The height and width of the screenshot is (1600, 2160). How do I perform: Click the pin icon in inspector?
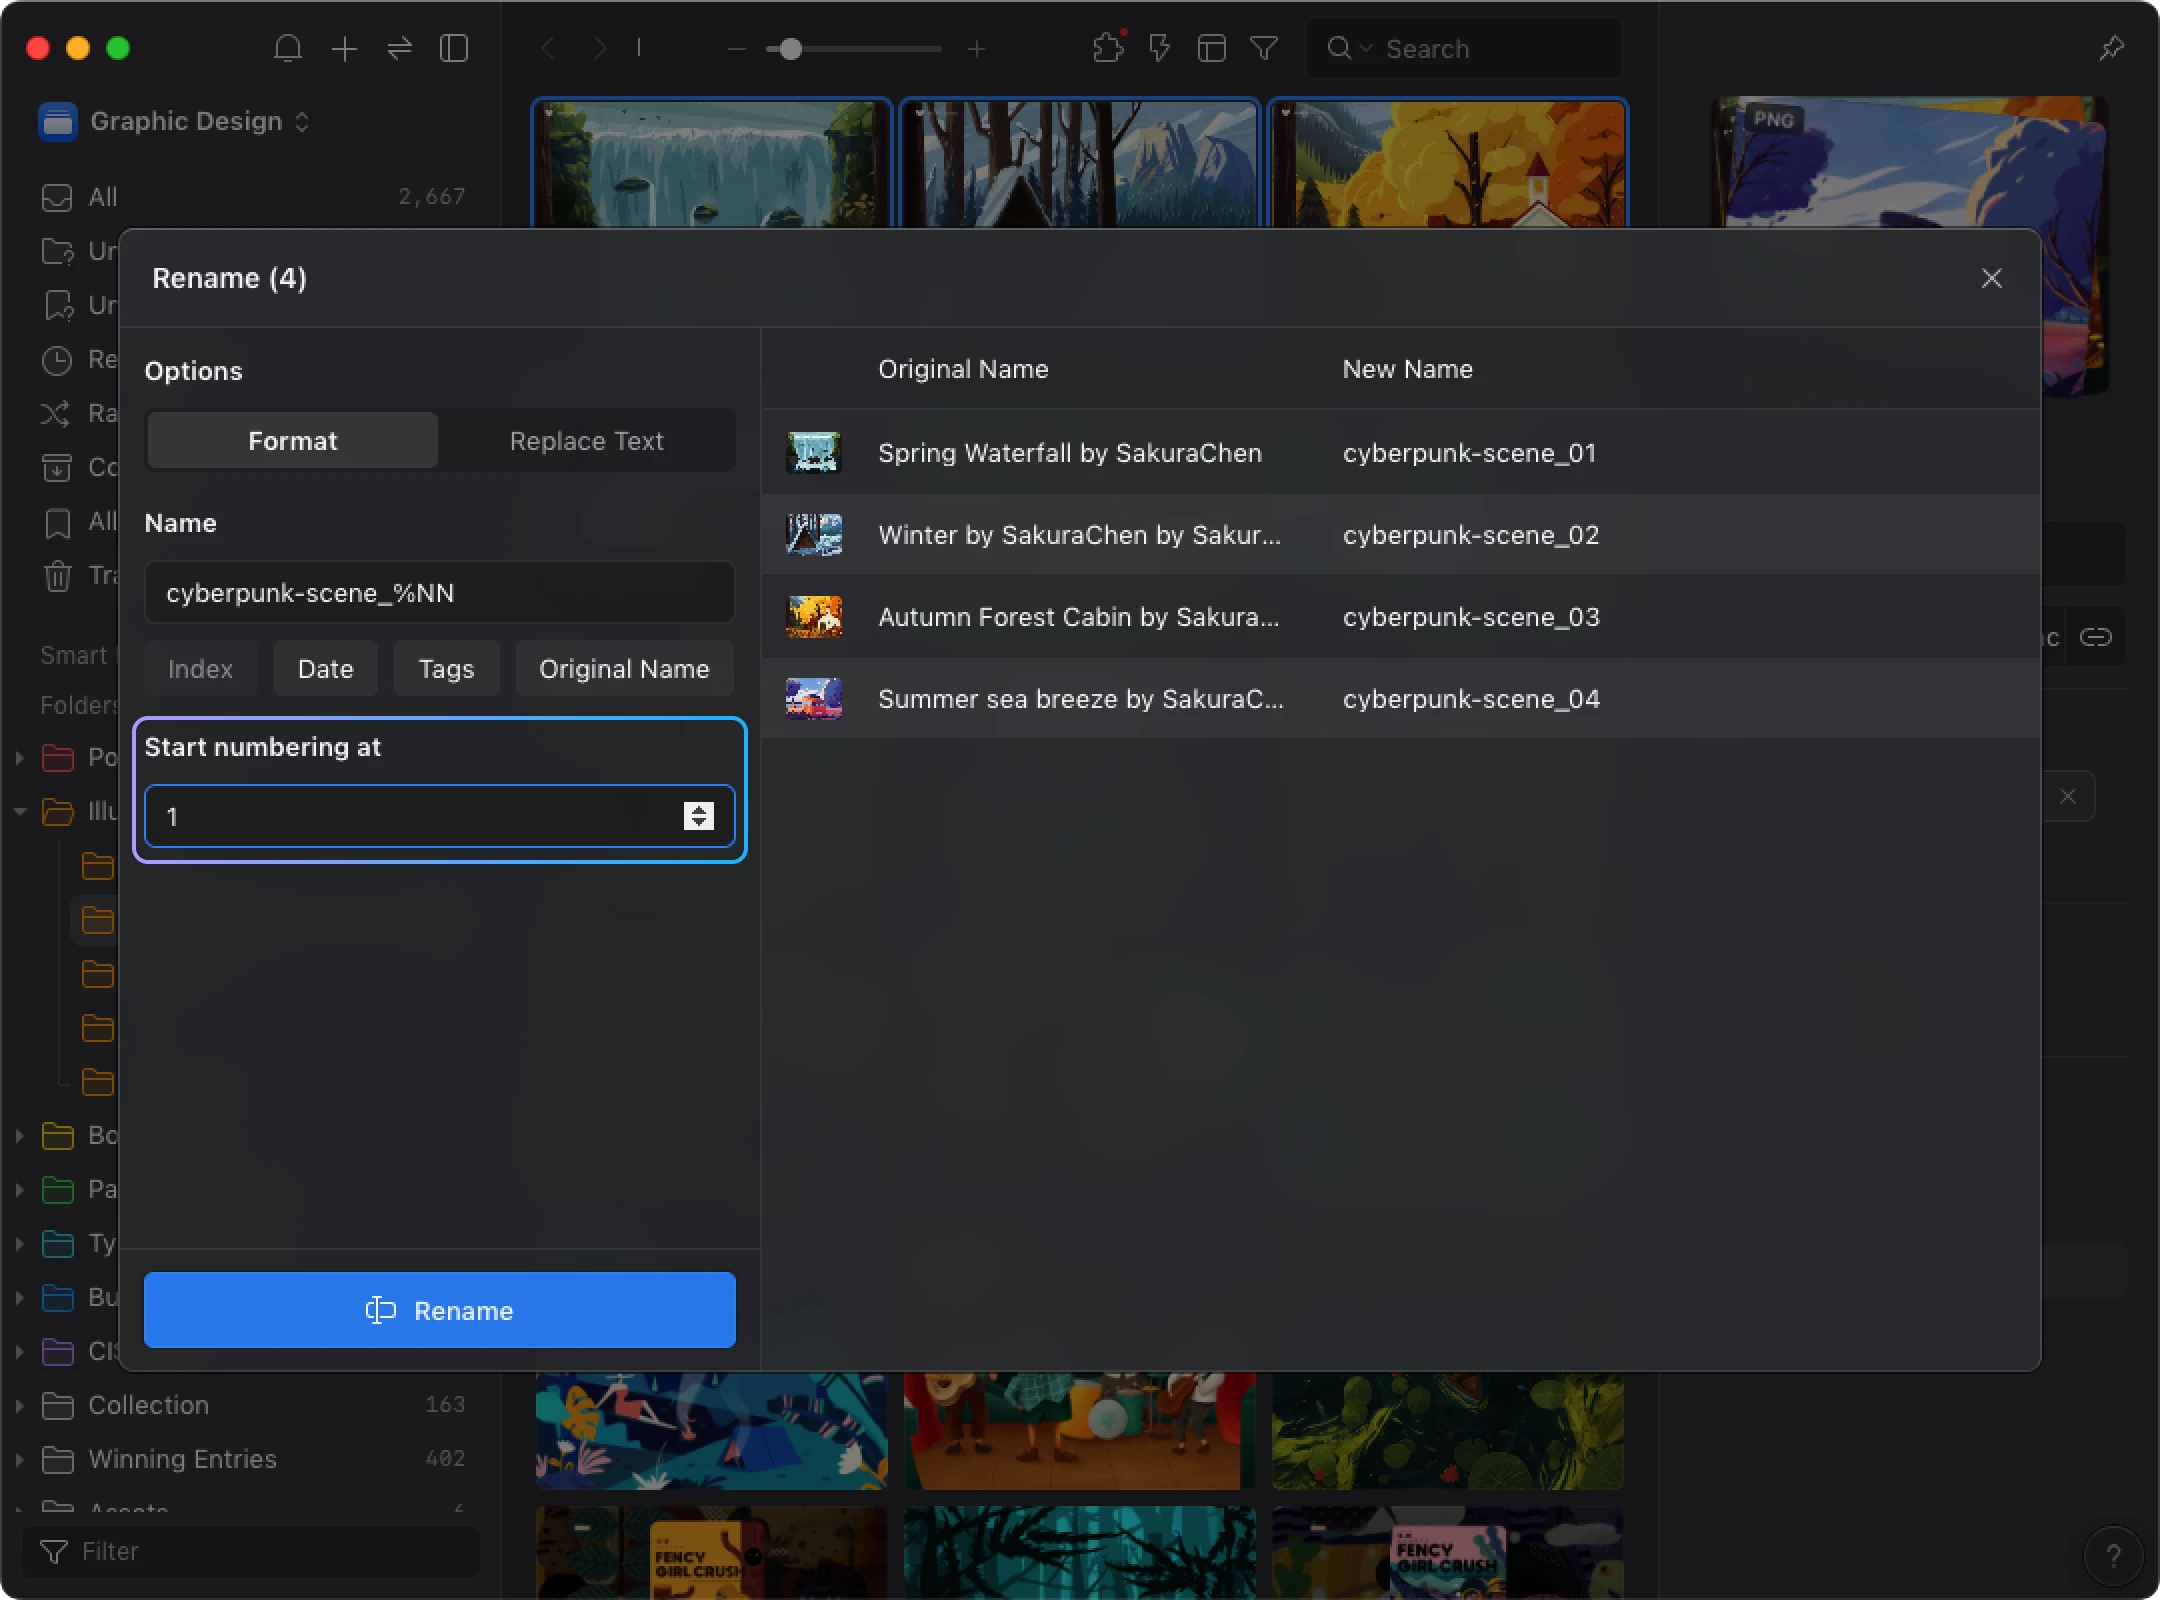click(x=2111, y=48)
